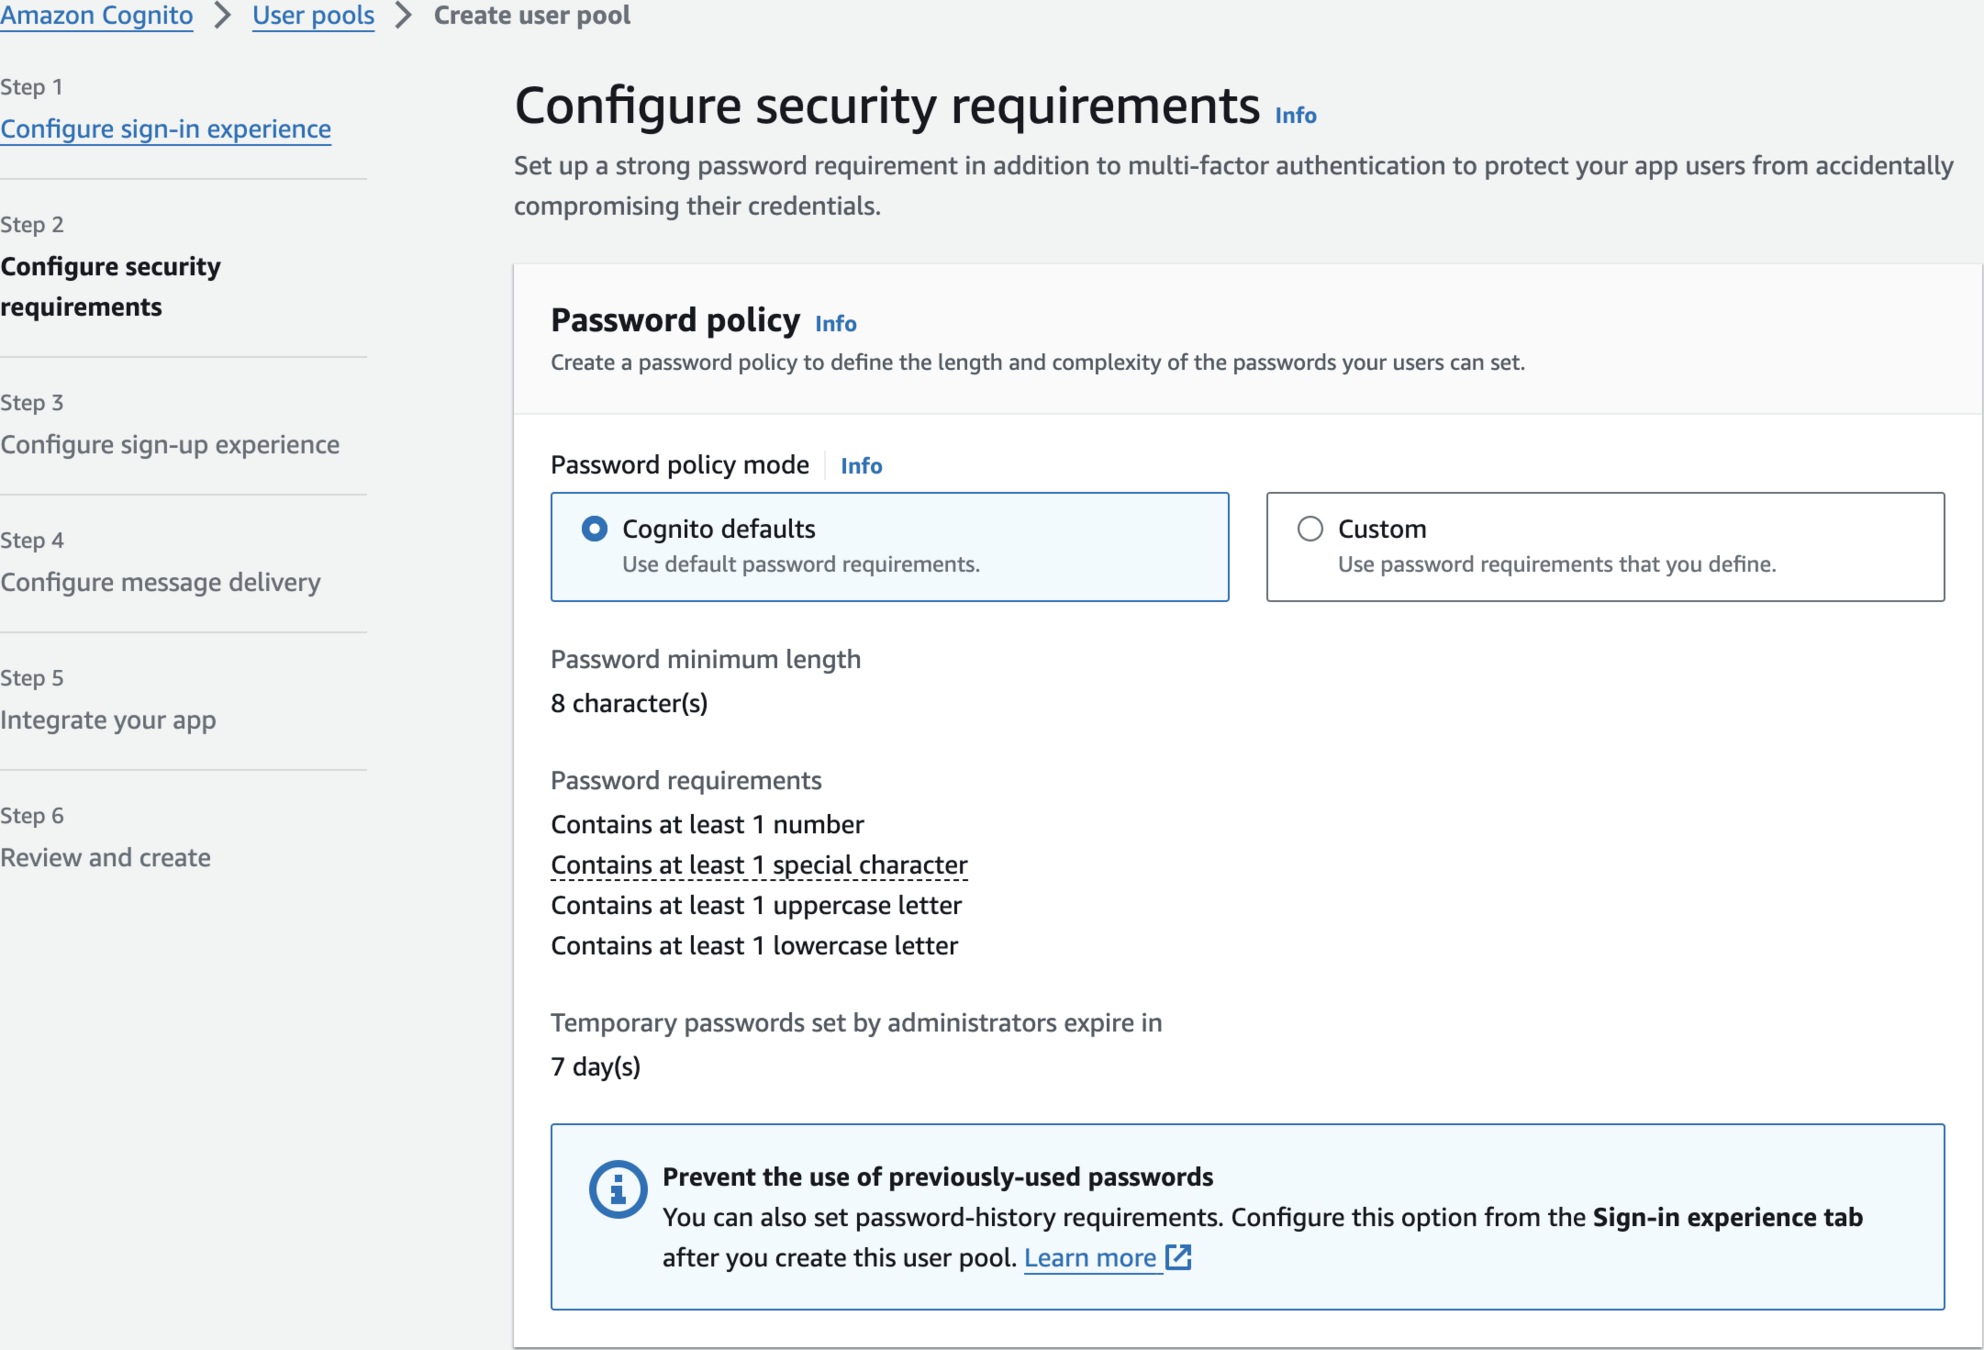1984x1350 pixels.
Task: Select the Custom password policy radio button
Action: 1309,528
